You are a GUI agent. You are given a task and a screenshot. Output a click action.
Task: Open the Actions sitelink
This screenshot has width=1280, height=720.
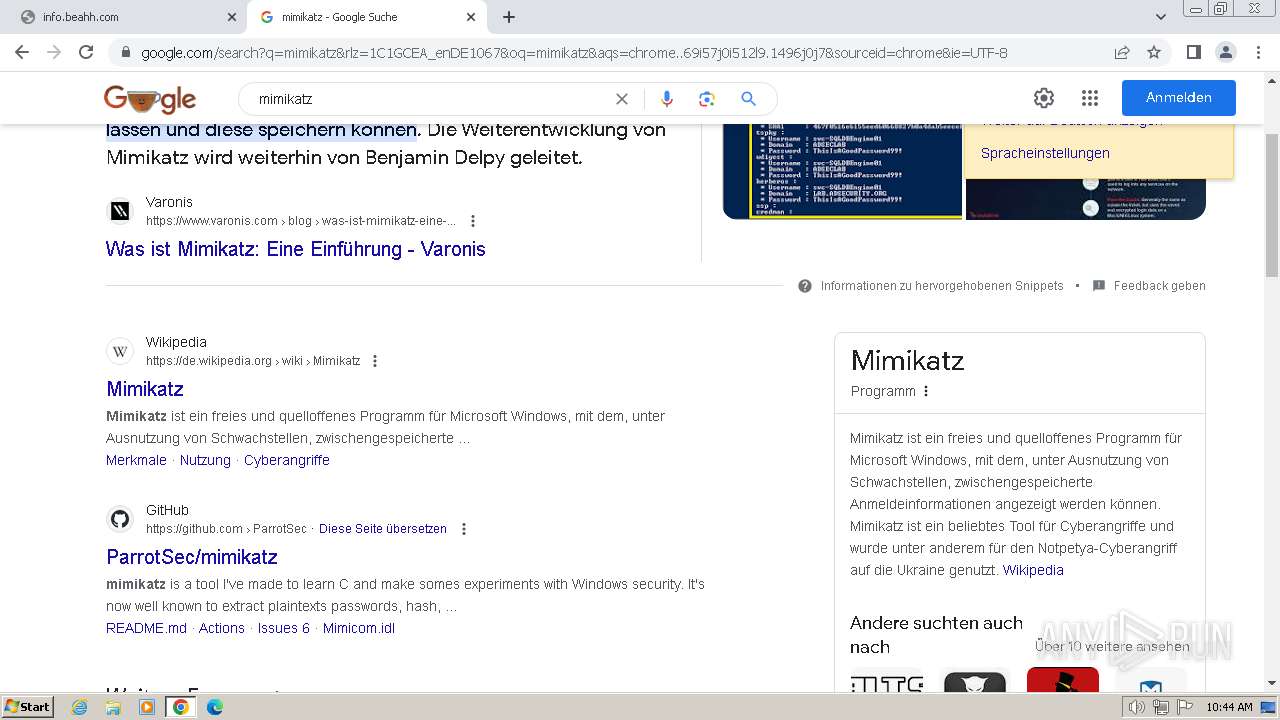(x=222, y=628)
